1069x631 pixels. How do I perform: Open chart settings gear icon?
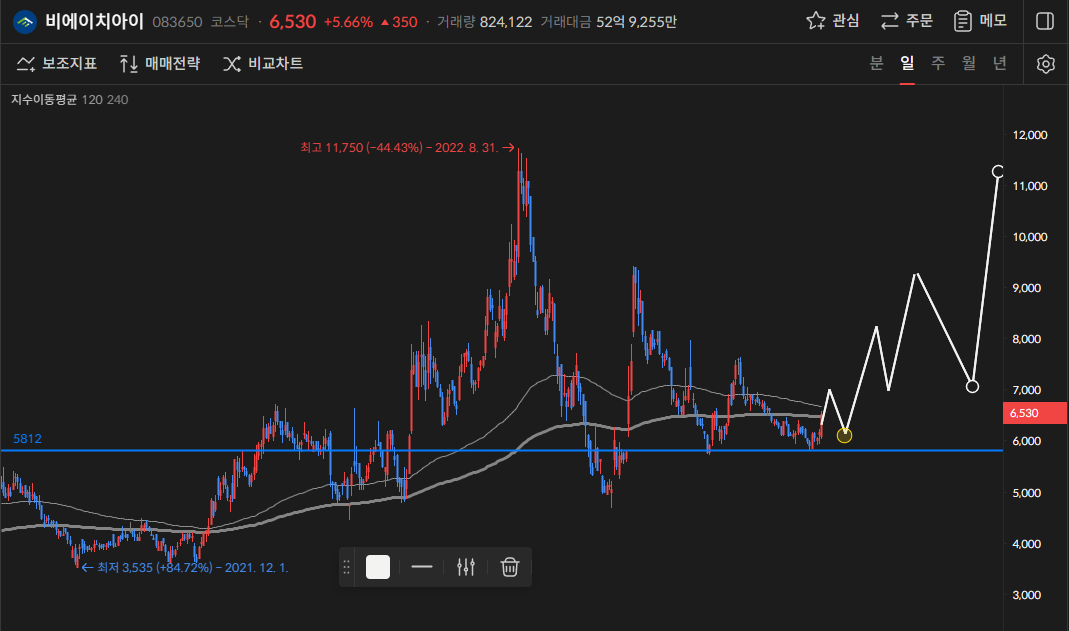tap(1045, 64)
